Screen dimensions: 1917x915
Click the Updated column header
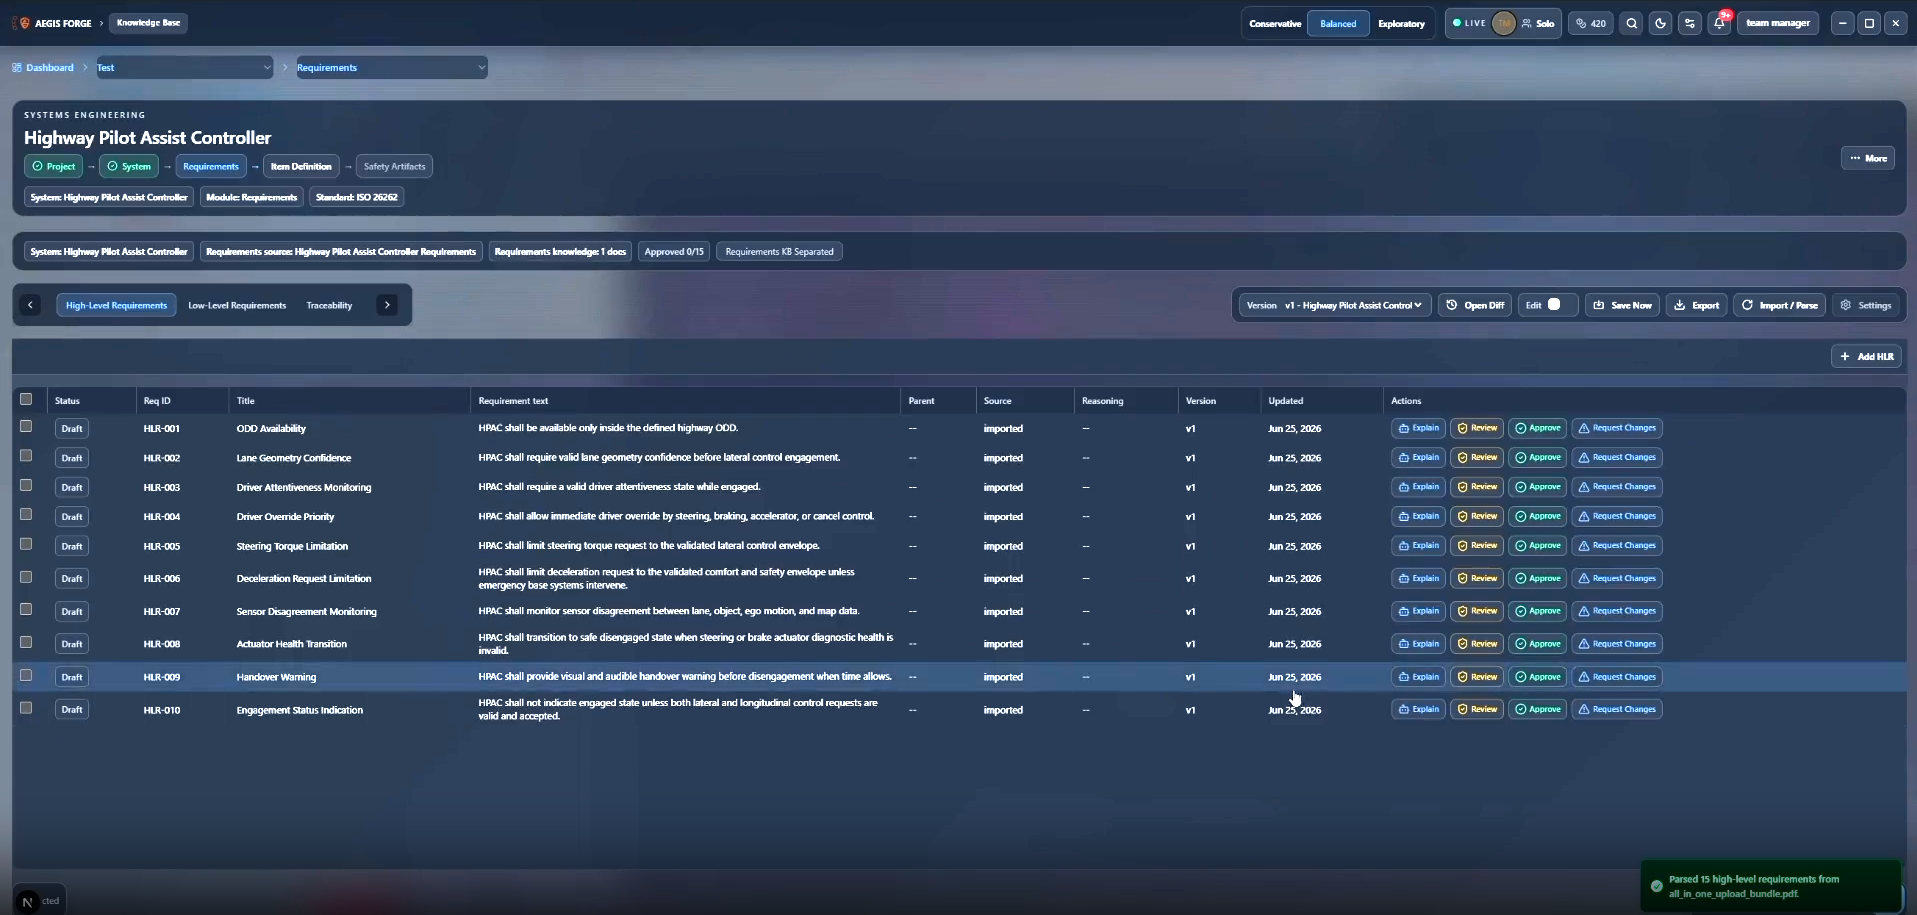point(1286,400)
